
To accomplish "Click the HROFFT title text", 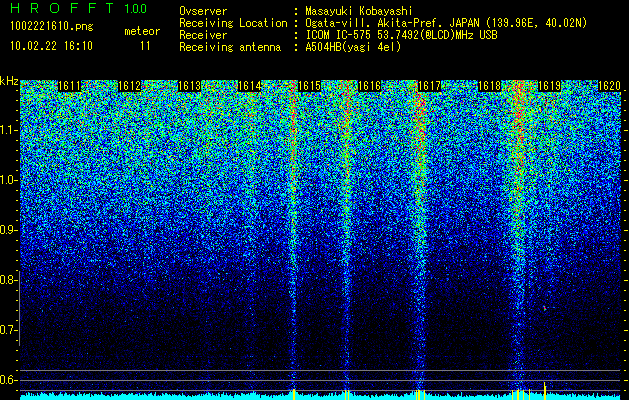I will [62, 8].
